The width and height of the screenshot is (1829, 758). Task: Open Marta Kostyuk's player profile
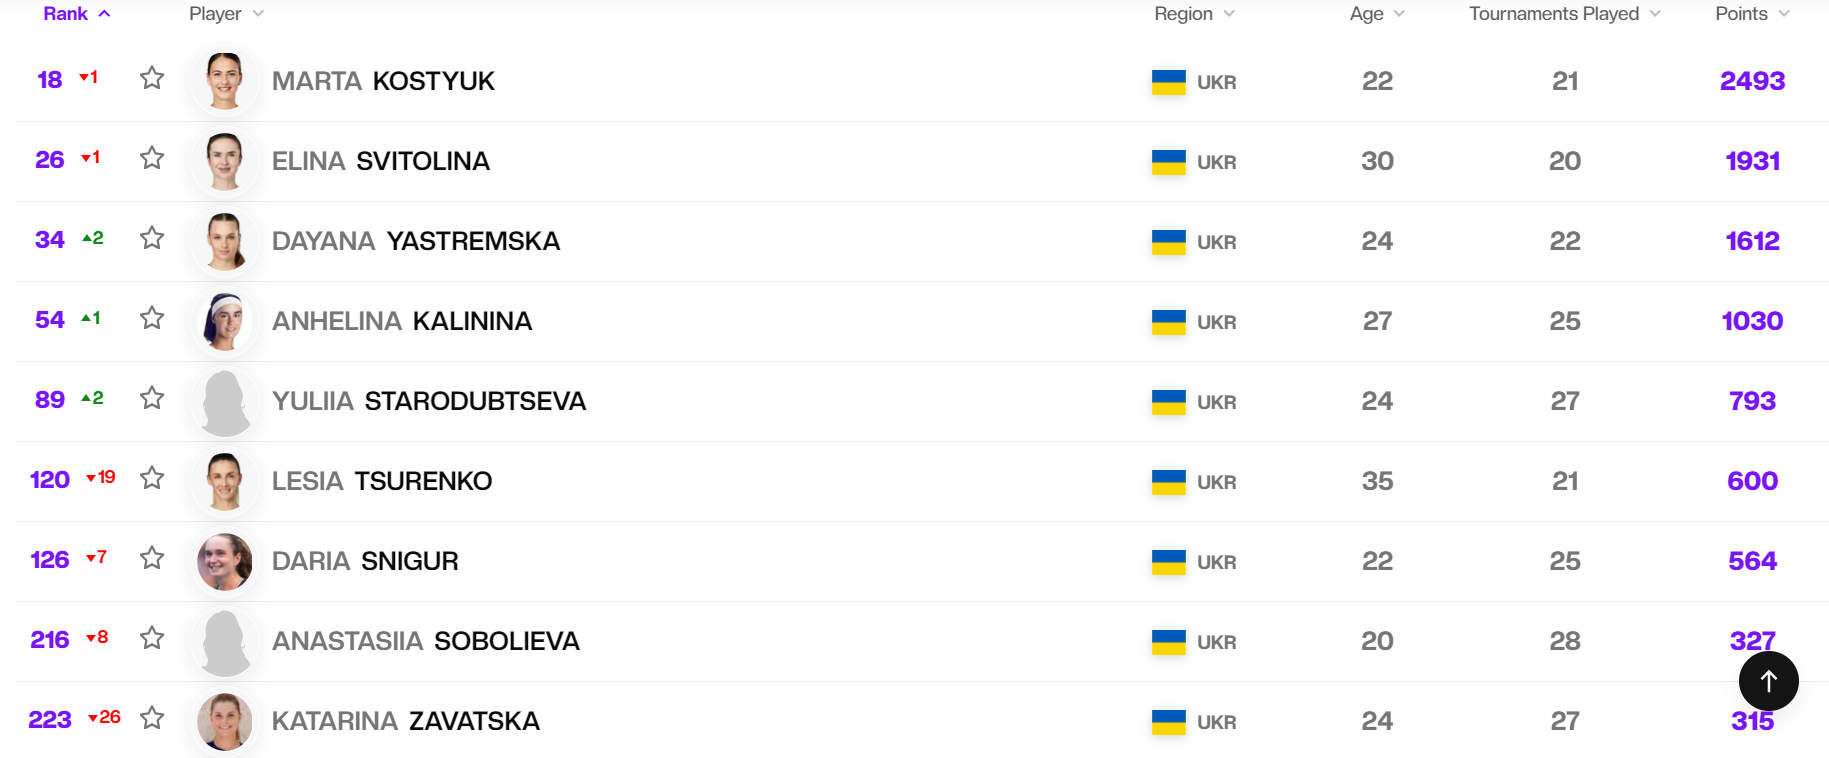pyautogui.click(x=383, y=81)
